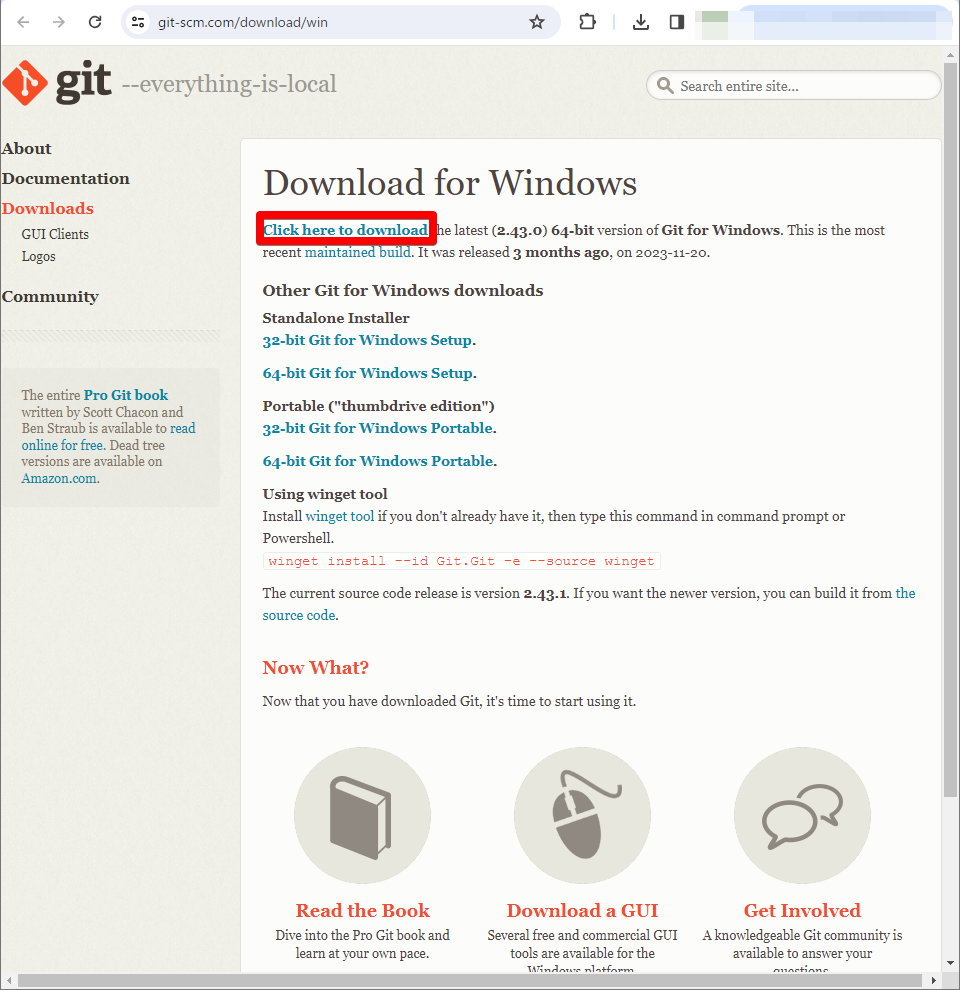
Task: Open the Community section
Action: 50,297
